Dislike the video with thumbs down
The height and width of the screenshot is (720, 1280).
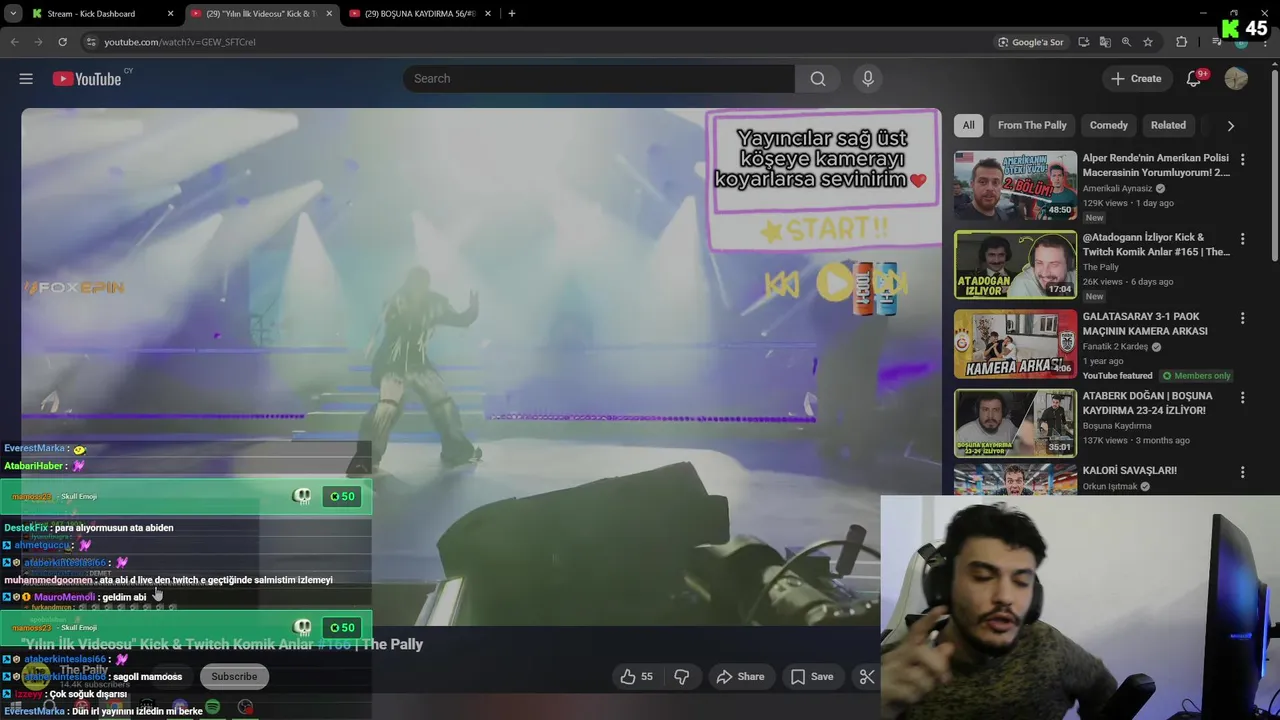(682, 677)
